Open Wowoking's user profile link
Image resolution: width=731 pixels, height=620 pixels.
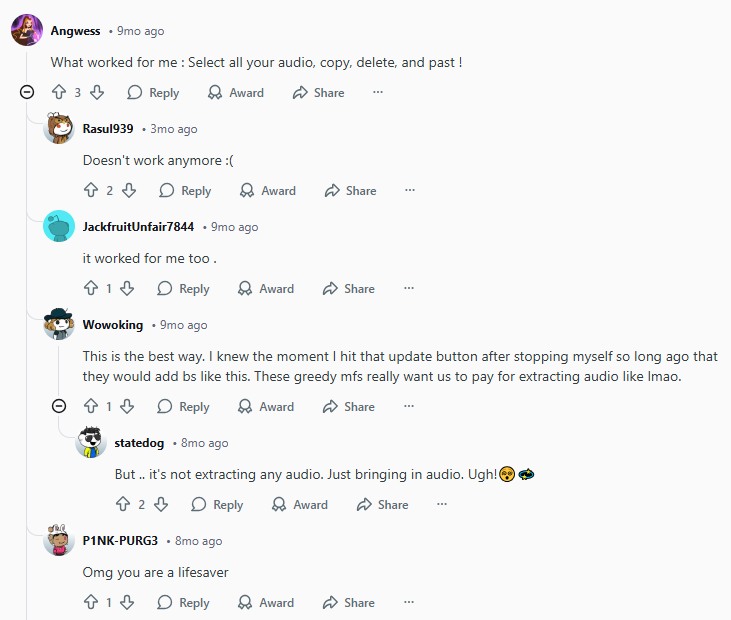(x=112, y=325)
